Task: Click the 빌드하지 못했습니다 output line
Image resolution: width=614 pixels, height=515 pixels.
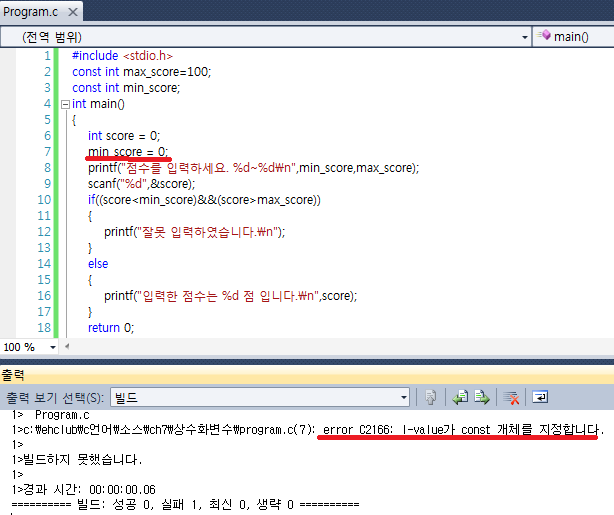Action: pos(78,459)
